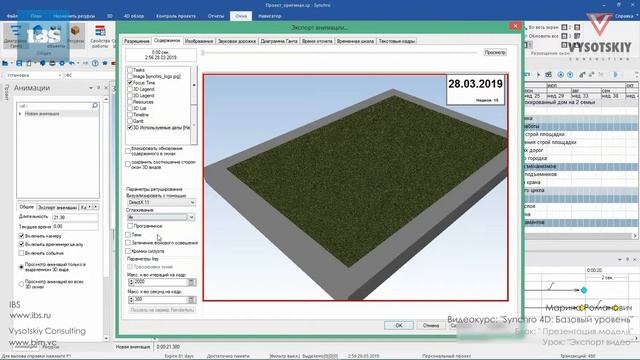Click the undo arrow in quick toolbar
640x360 pixels.
click(72, 63)
